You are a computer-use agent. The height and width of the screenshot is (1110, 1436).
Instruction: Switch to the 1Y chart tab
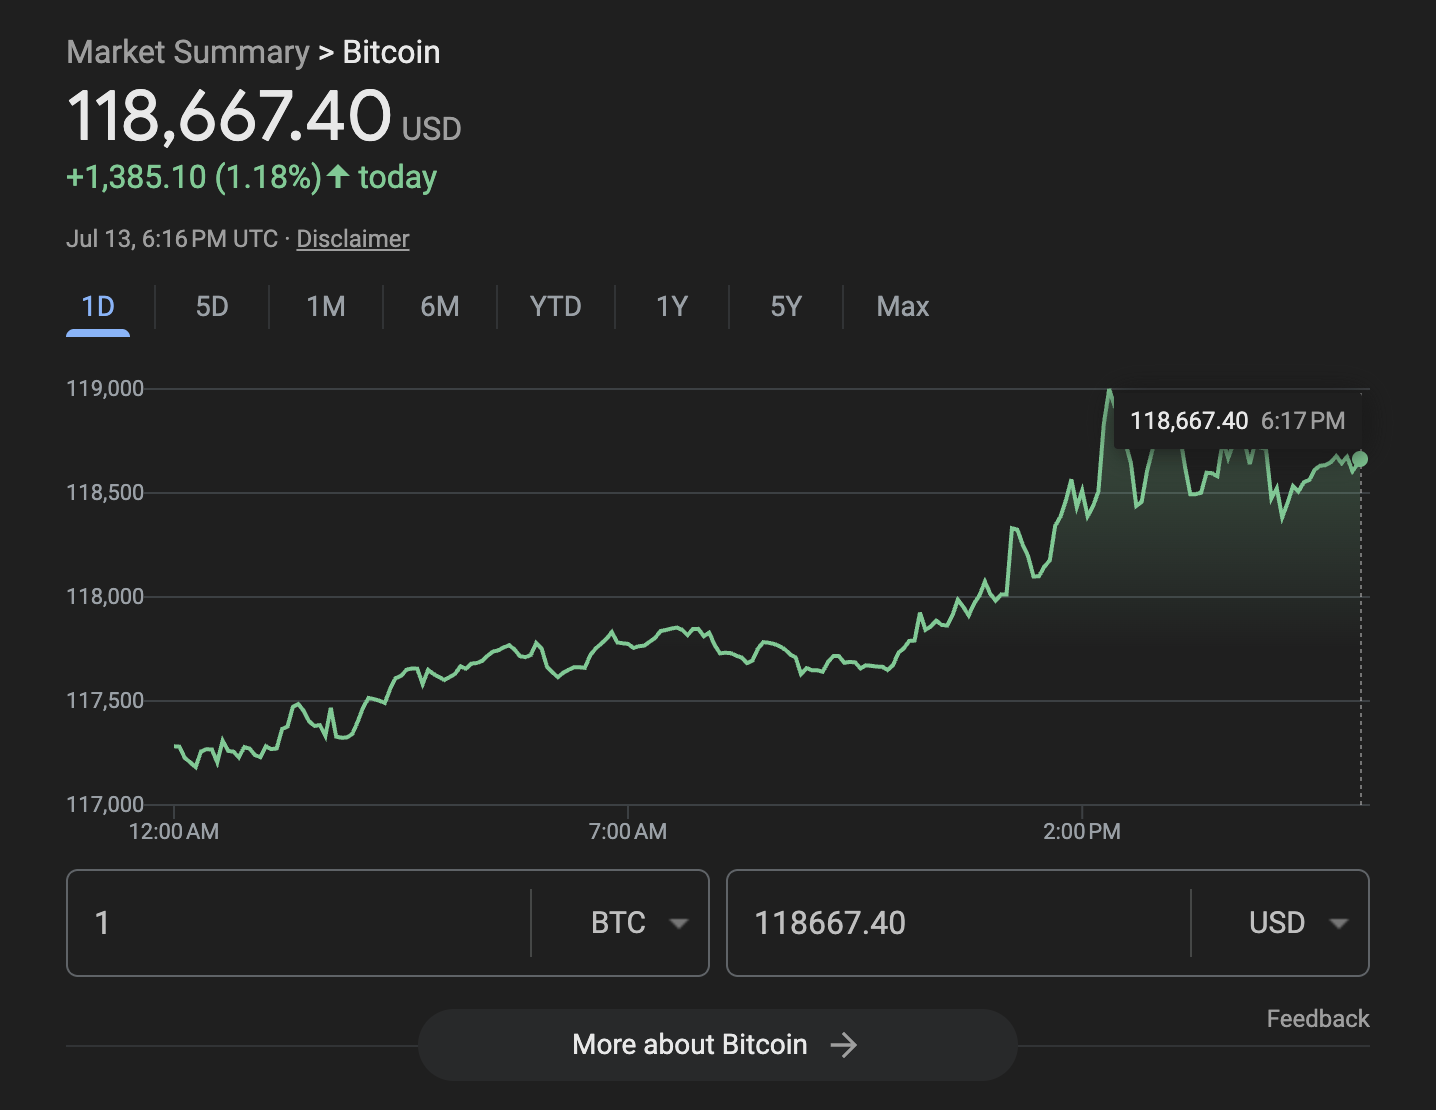pos(672,307)
